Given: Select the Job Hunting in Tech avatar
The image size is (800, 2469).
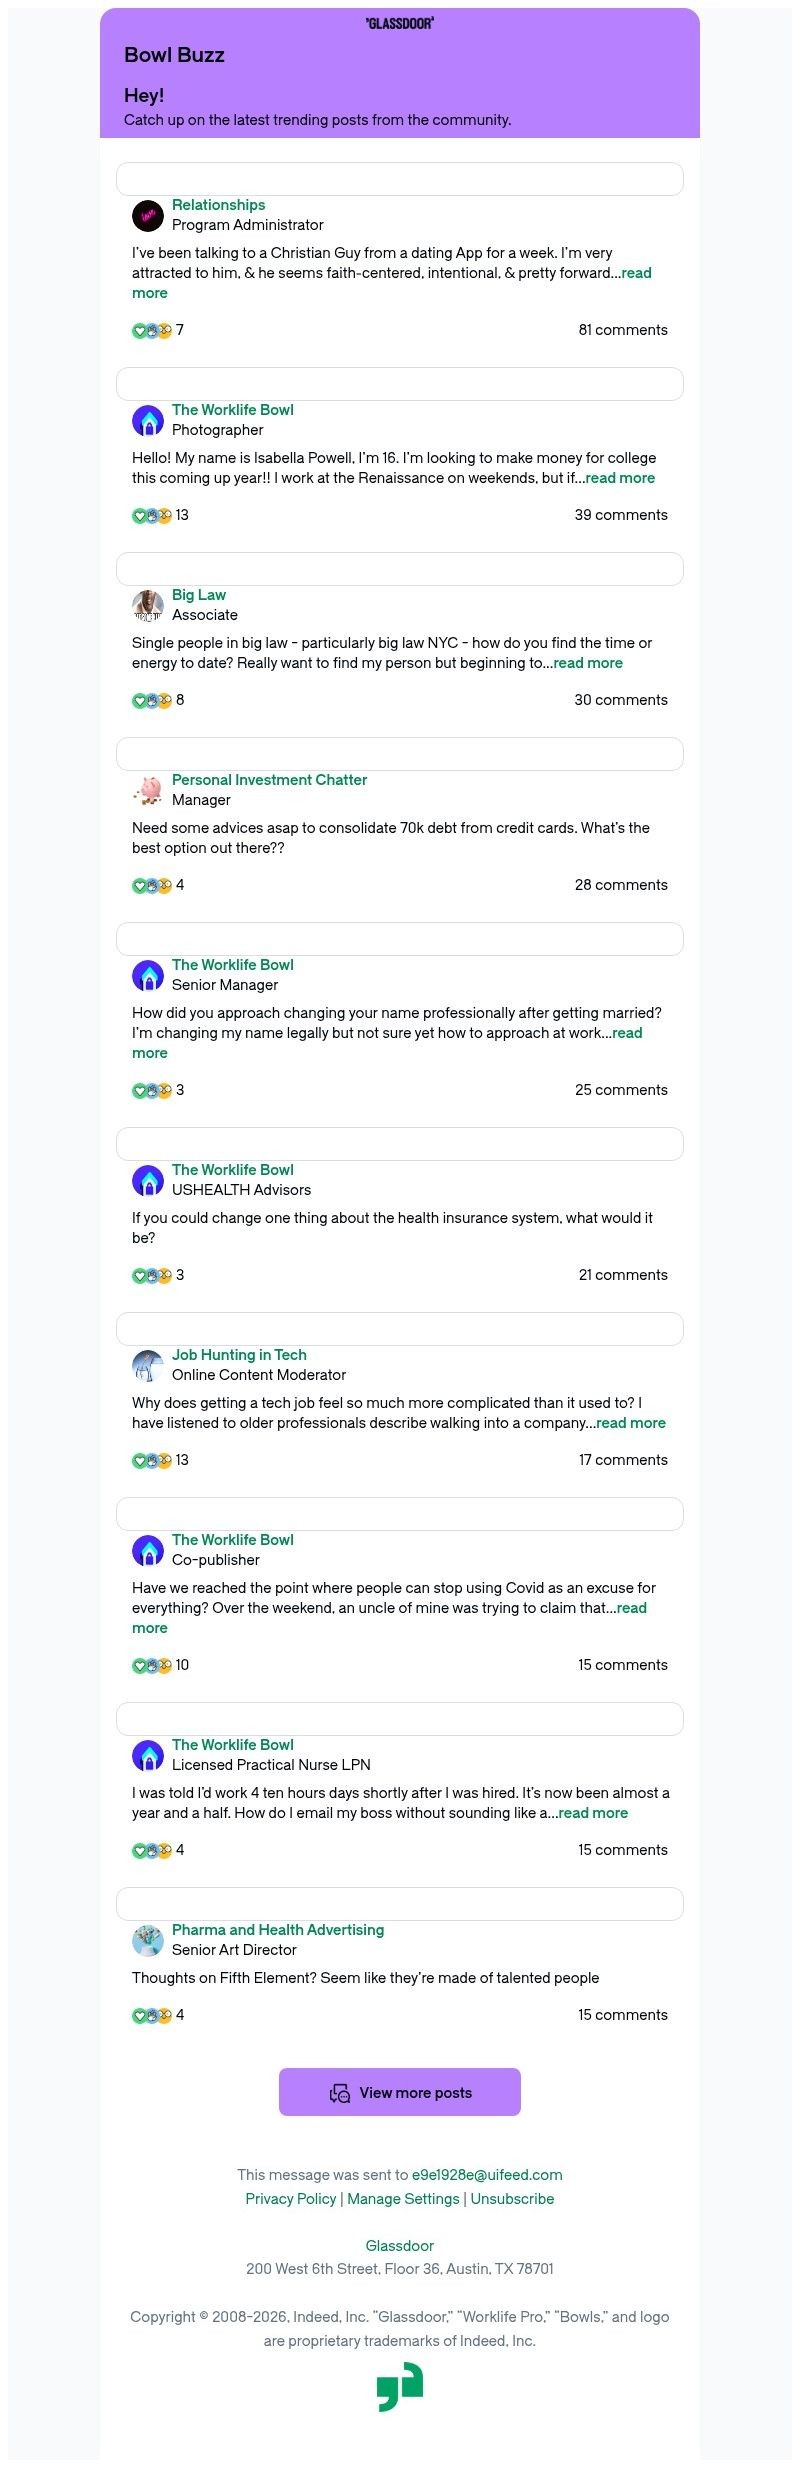Looking at the screenshot, I should point(148,1365).
